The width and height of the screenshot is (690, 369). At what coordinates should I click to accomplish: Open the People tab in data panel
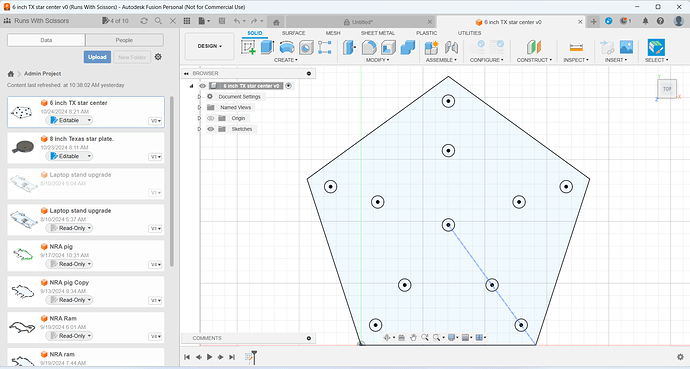click(x=124, y=40)
